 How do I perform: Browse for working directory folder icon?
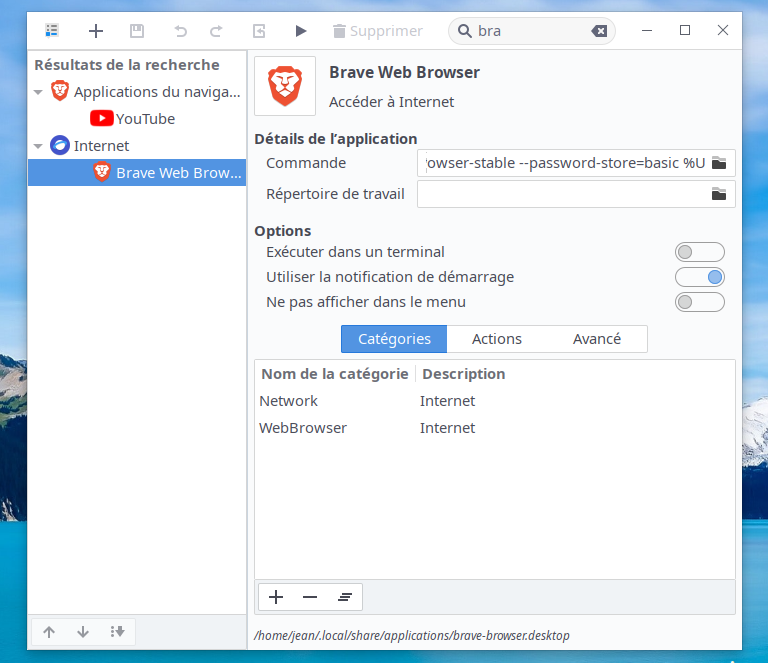tap(718, 194)
